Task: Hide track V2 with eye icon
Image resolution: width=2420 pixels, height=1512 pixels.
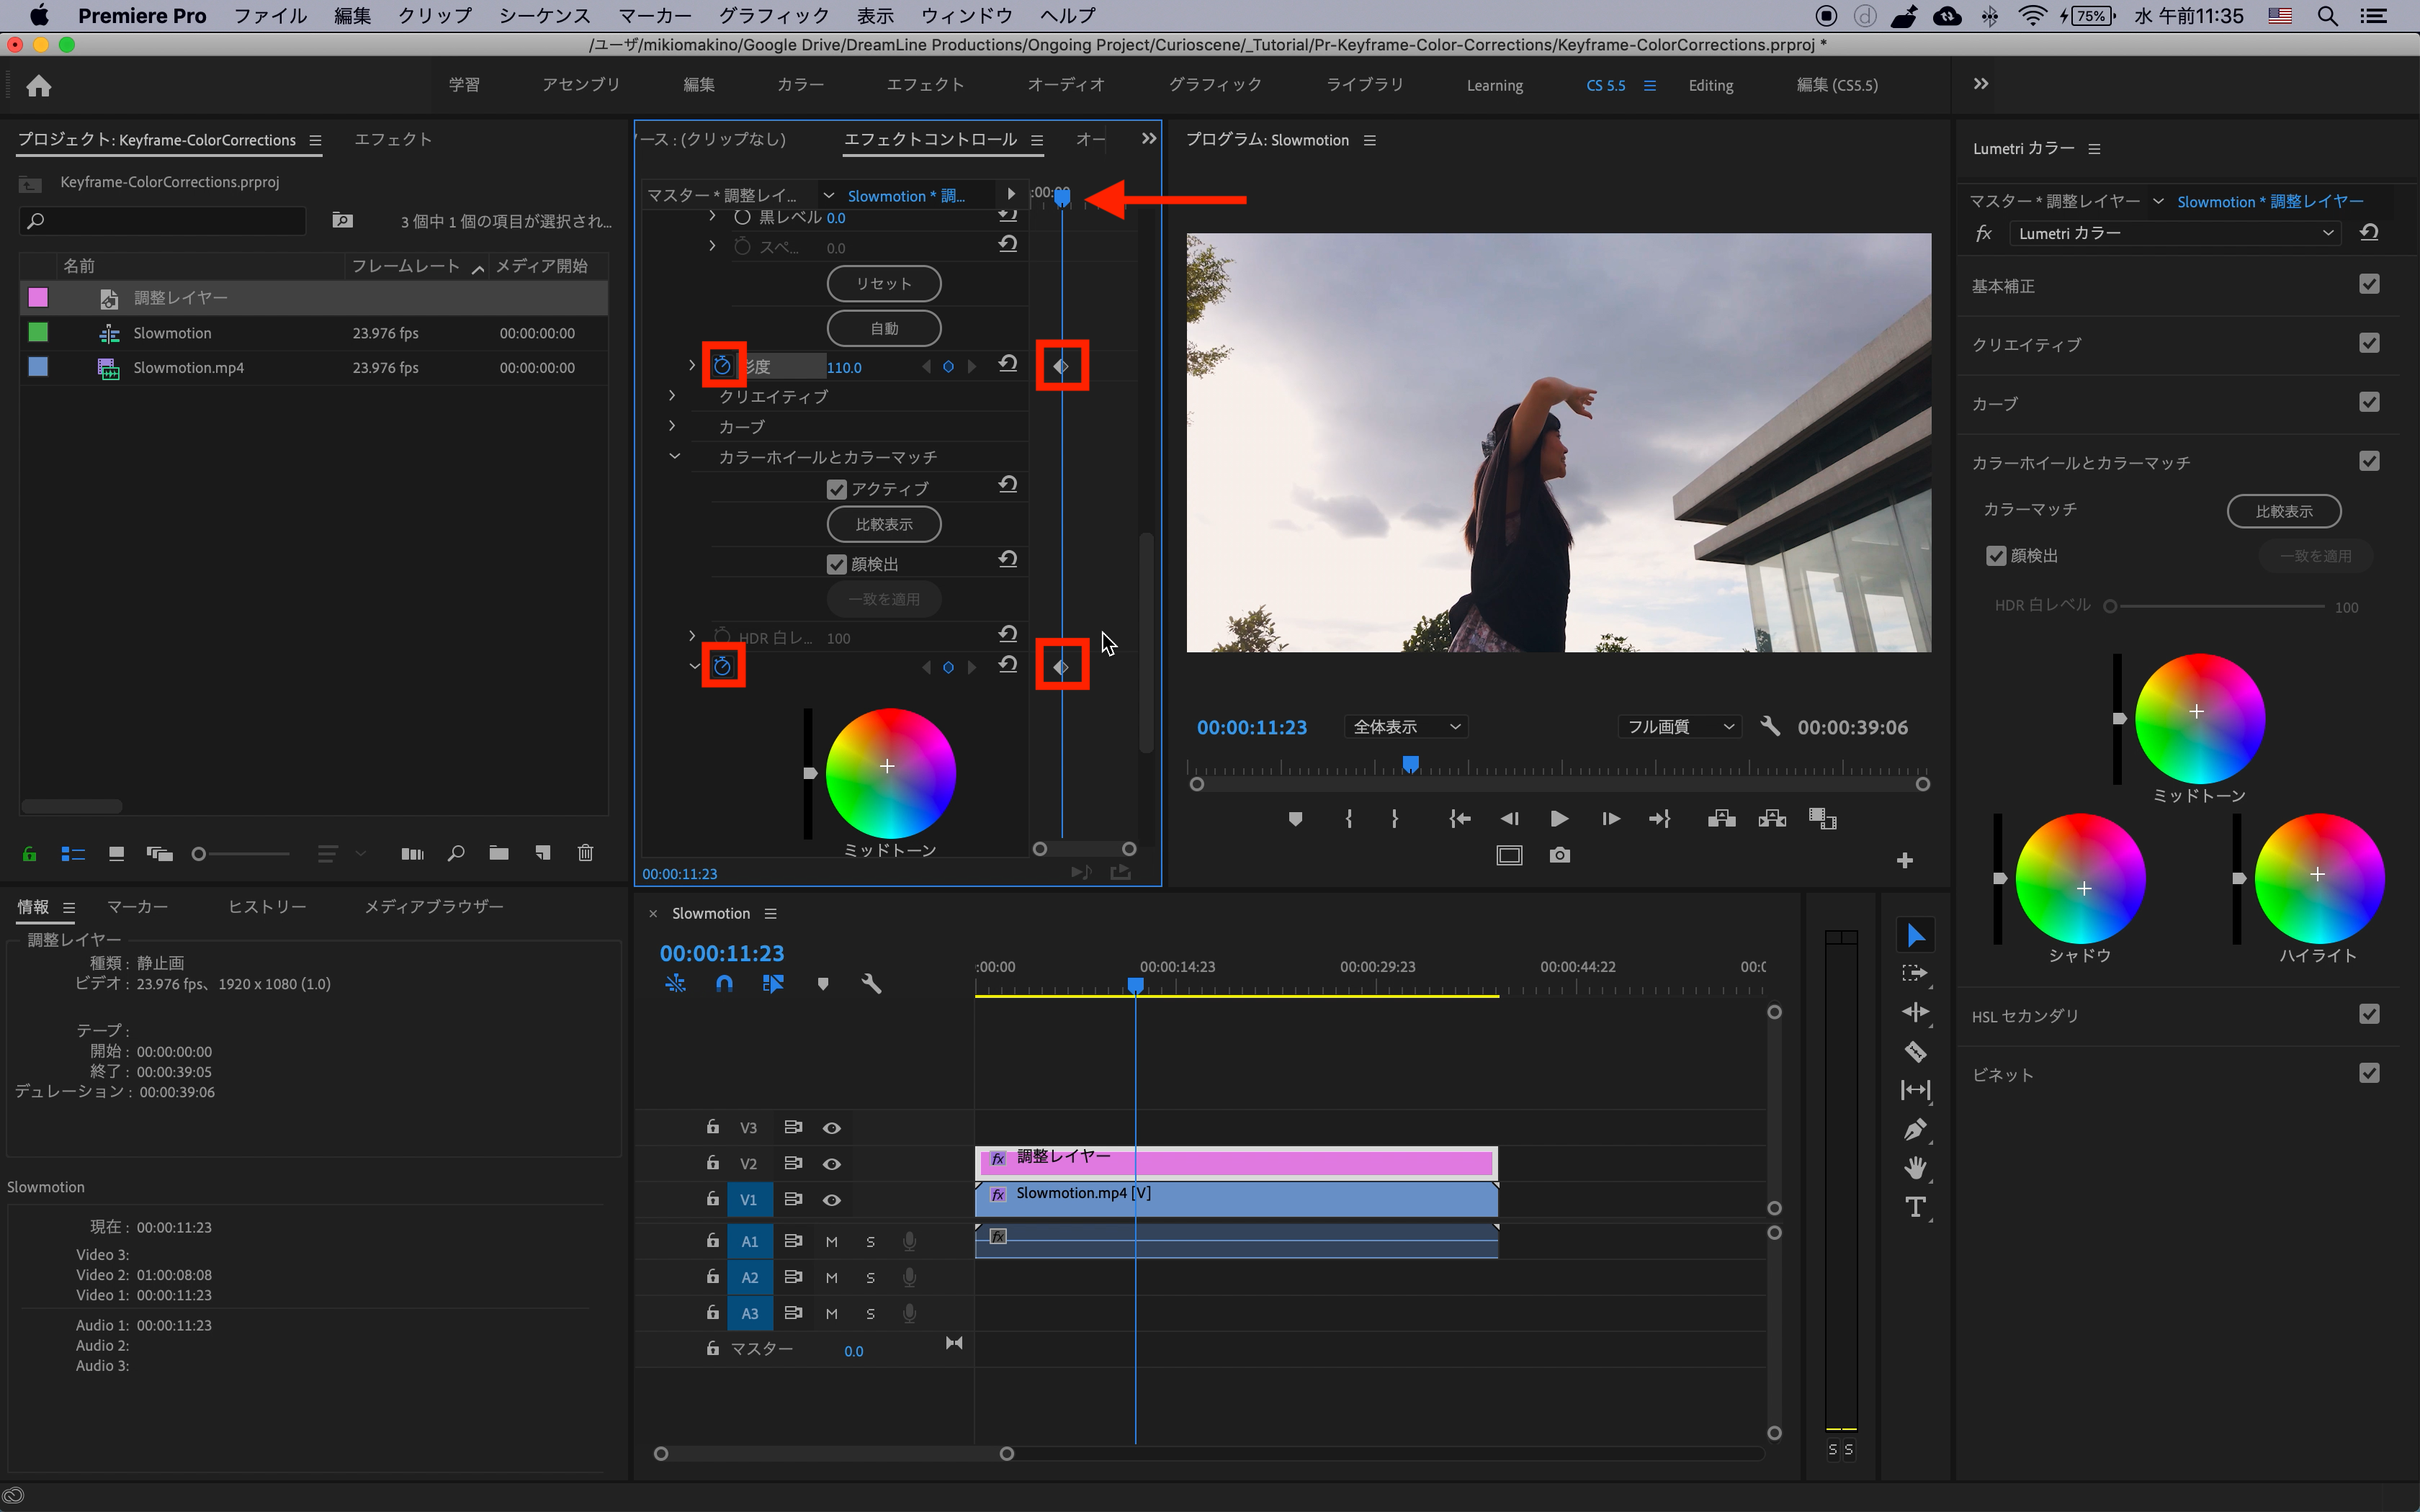Action: (831, 1164)
